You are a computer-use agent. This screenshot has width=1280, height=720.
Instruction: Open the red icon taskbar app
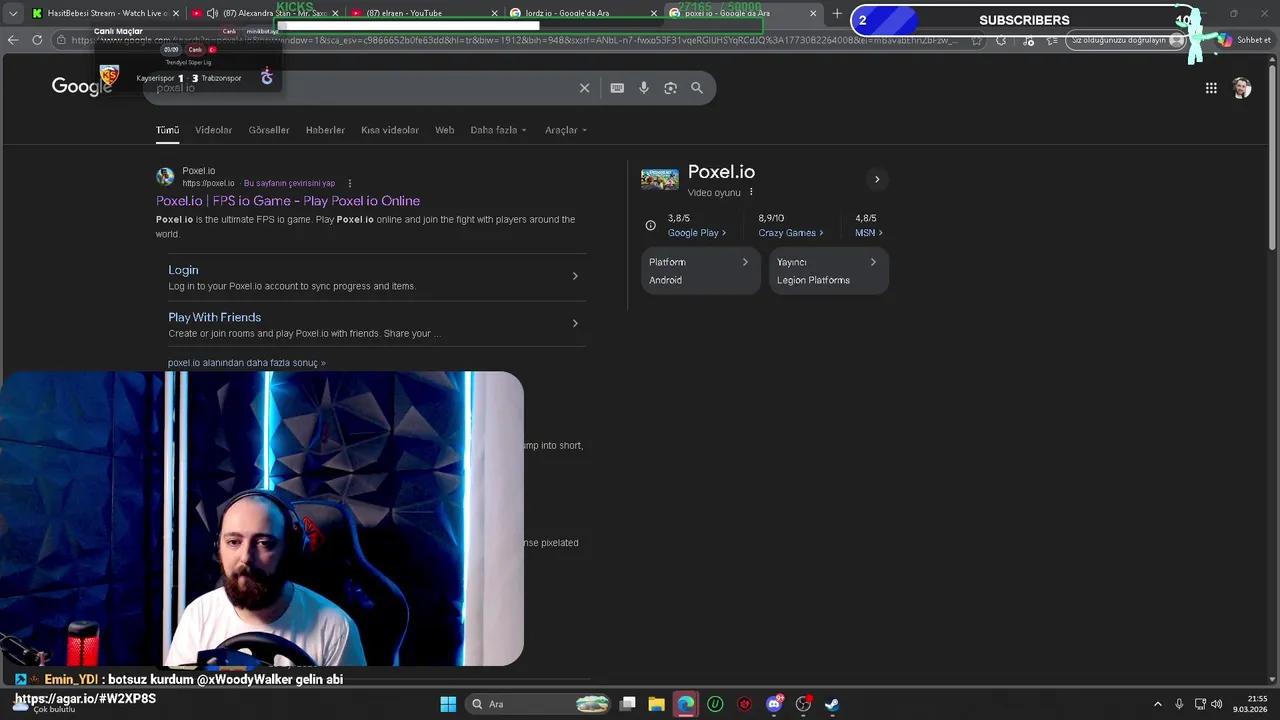[744, 704]
